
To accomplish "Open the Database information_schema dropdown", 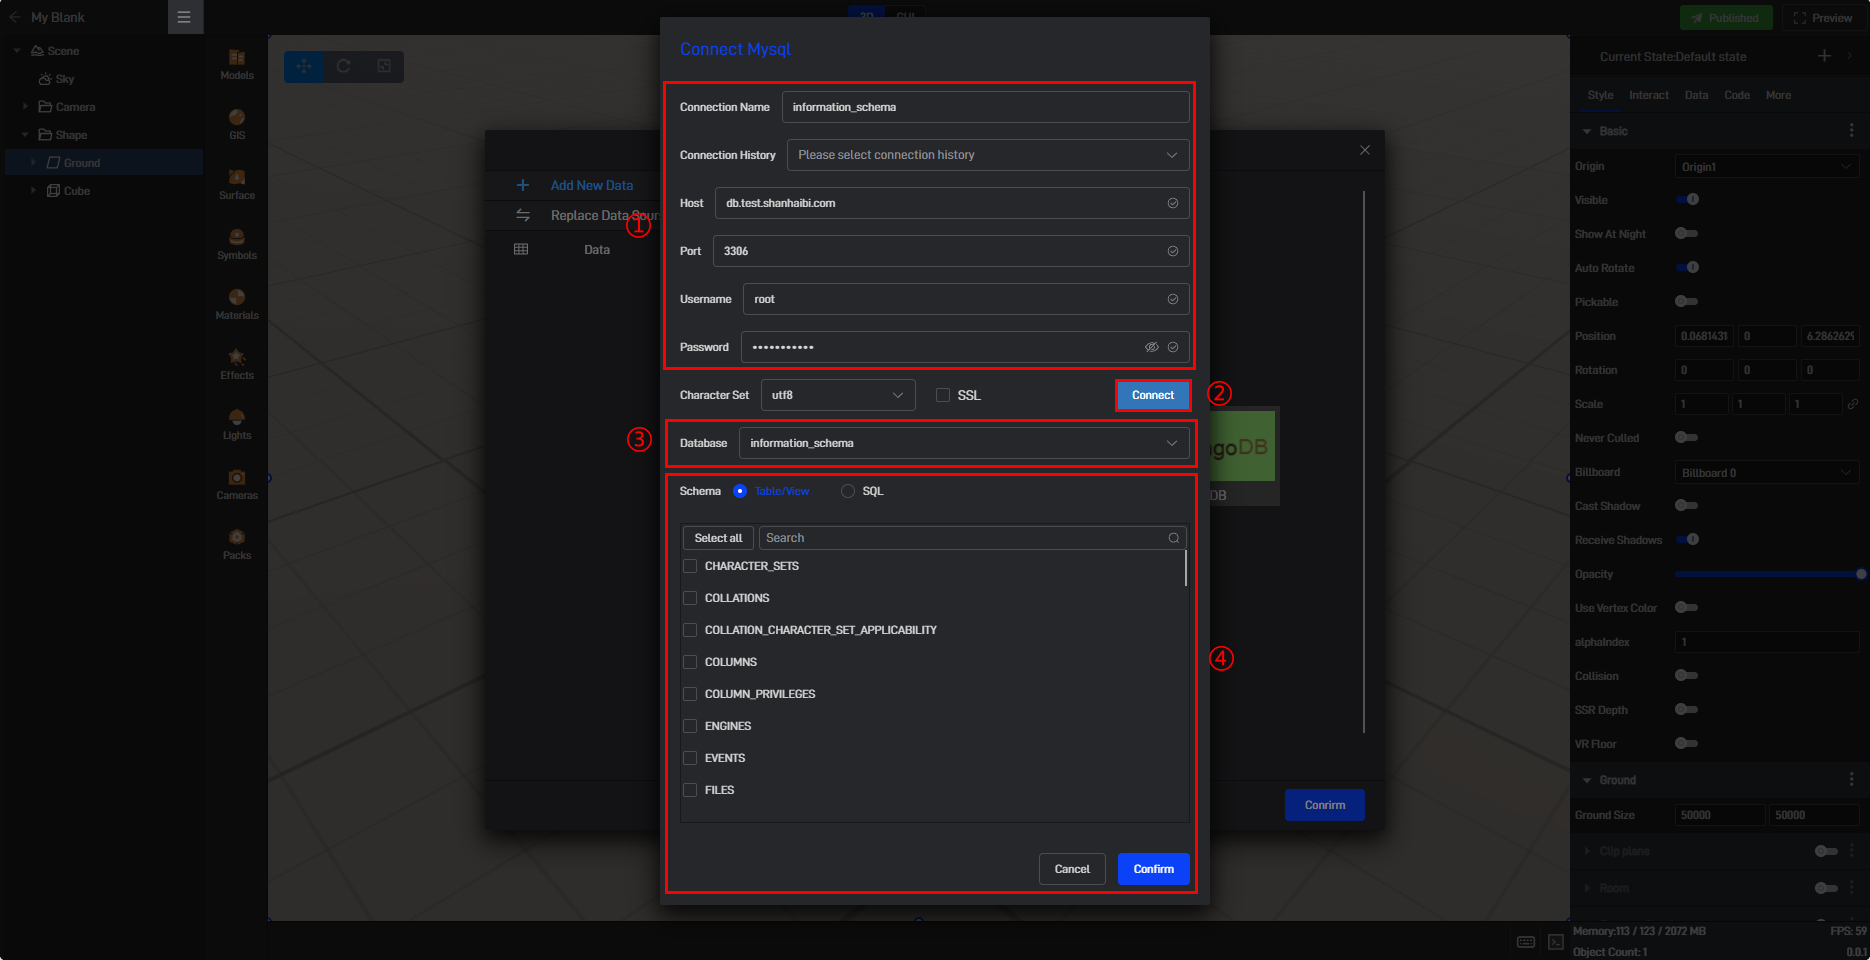I will click(x=964, y=443).
